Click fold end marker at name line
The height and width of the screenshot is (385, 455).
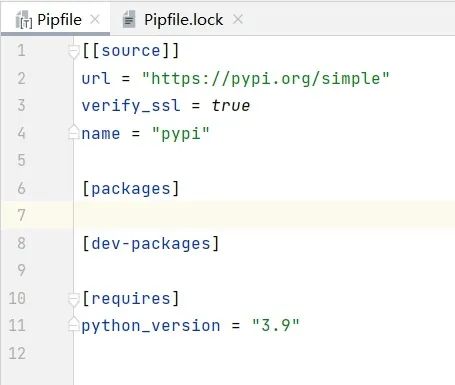[74, 133]
